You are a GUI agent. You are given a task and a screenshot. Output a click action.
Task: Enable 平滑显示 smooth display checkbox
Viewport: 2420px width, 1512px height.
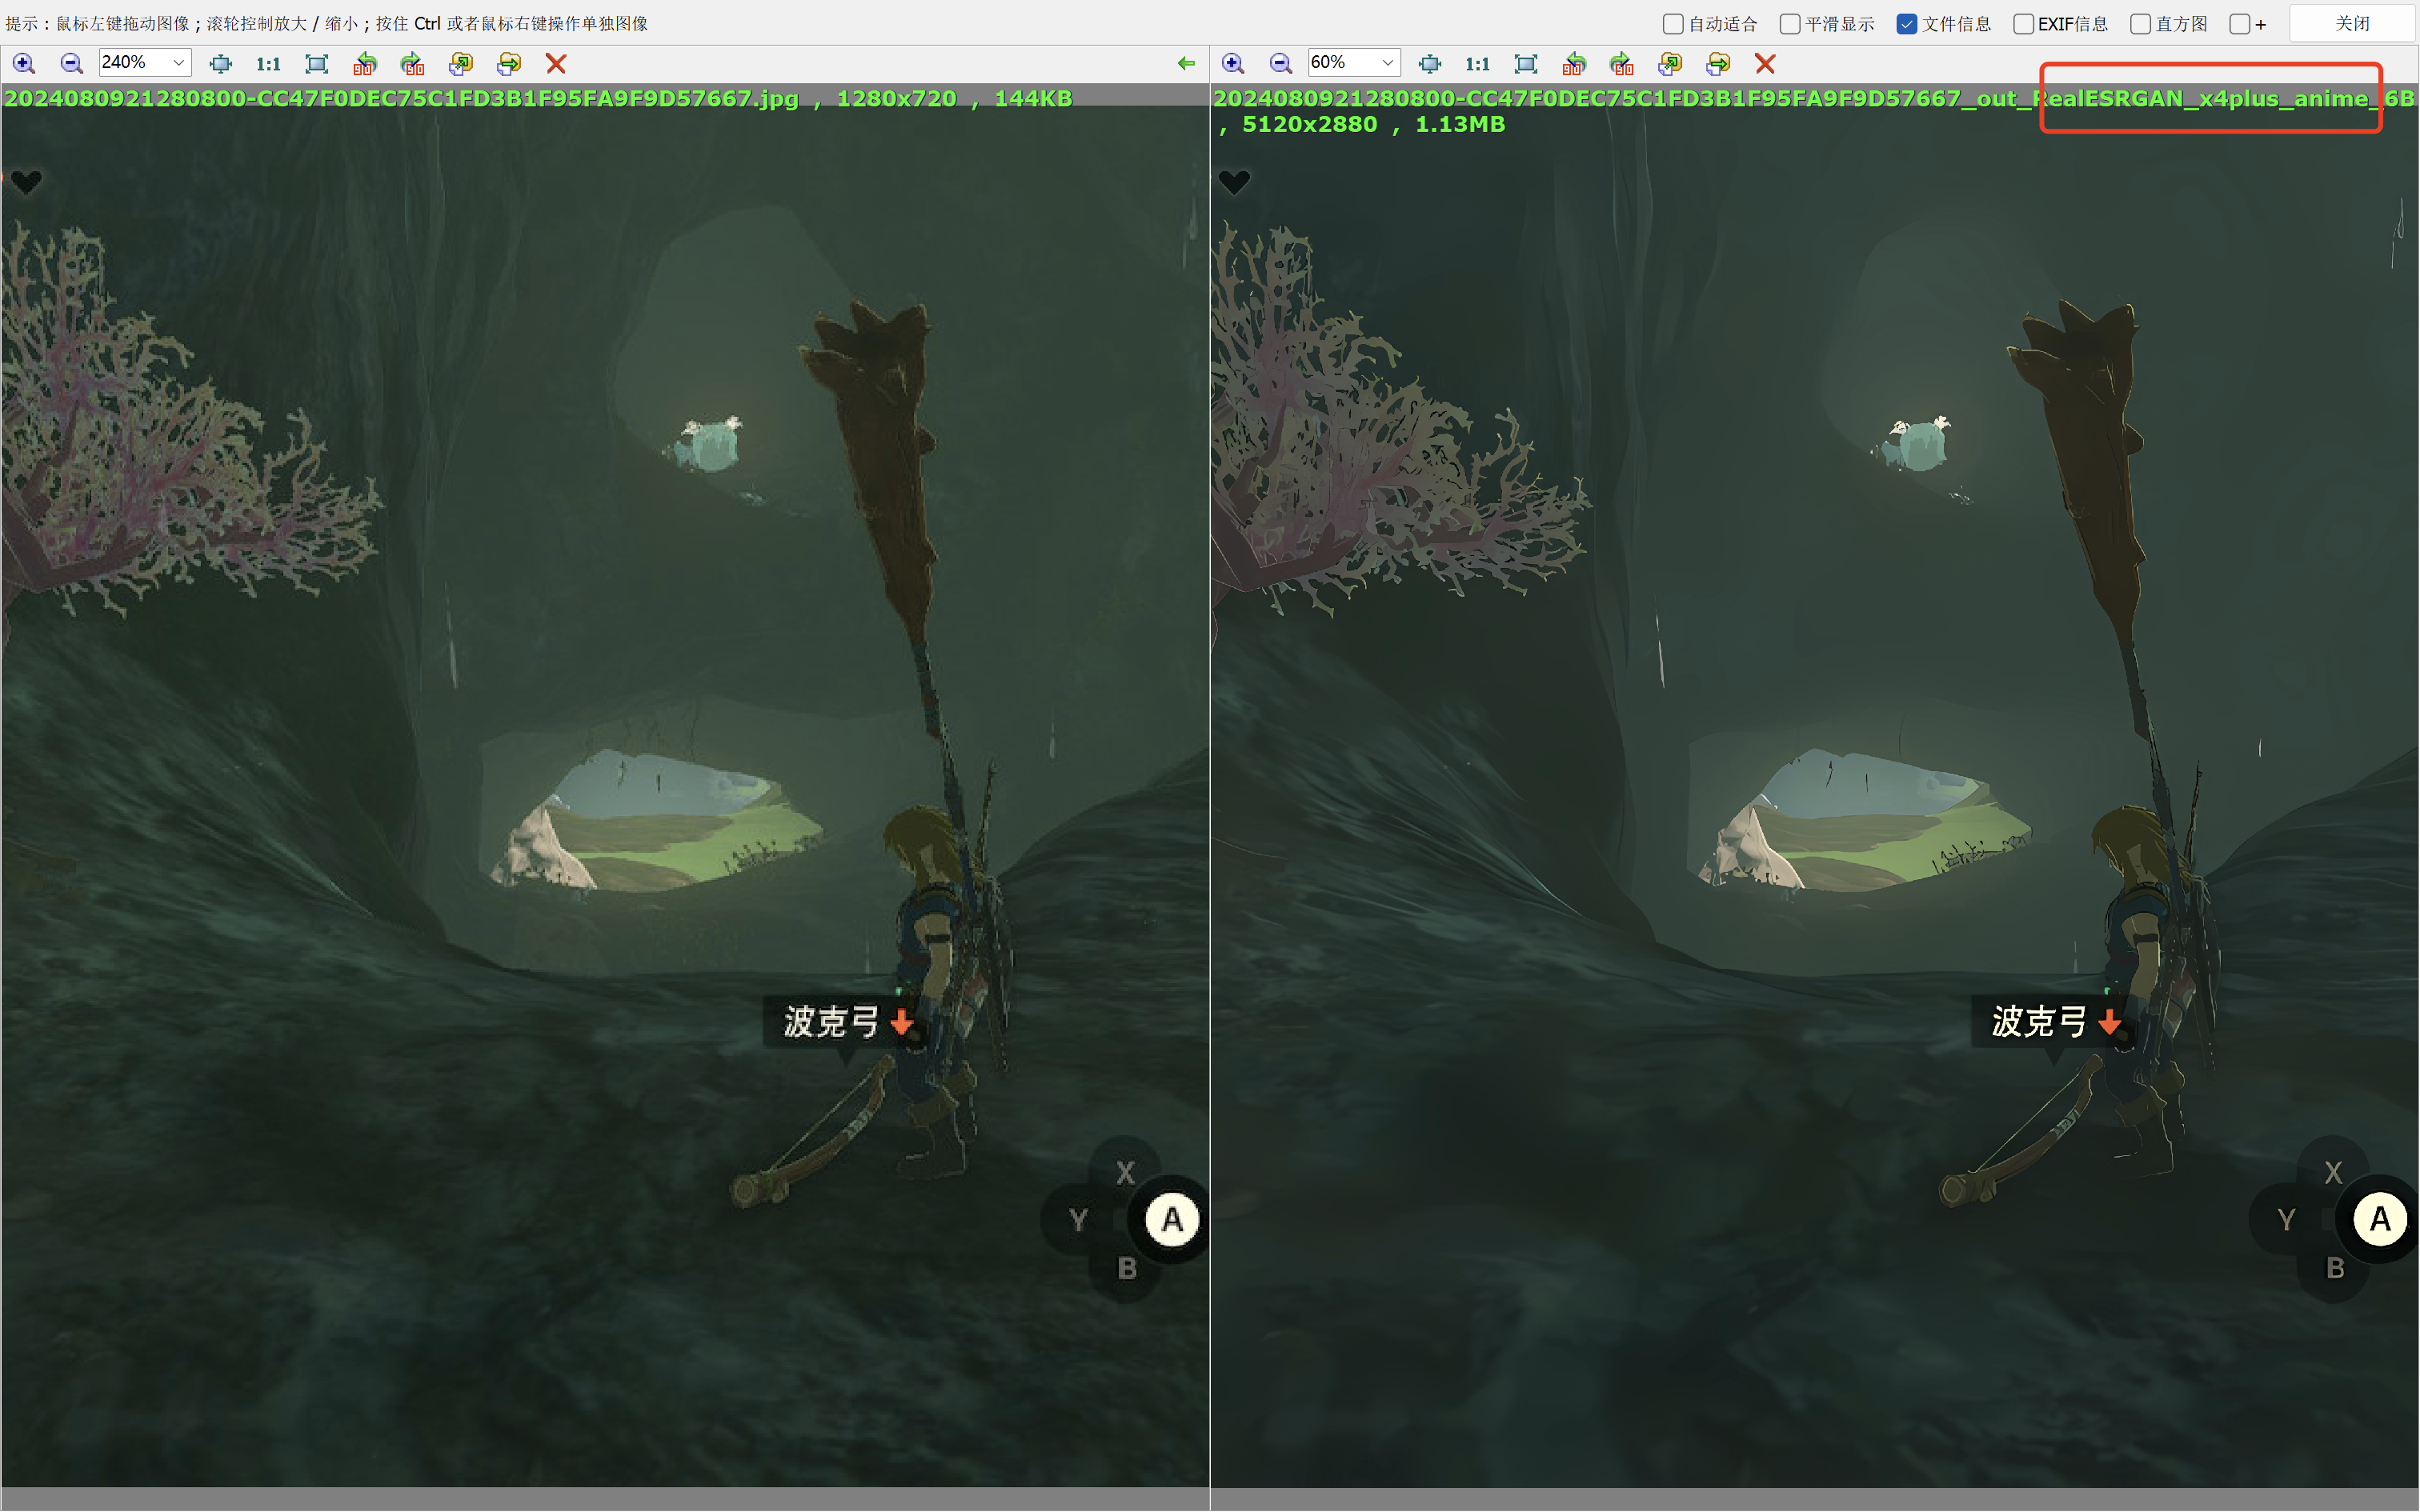coord(1790,24)
